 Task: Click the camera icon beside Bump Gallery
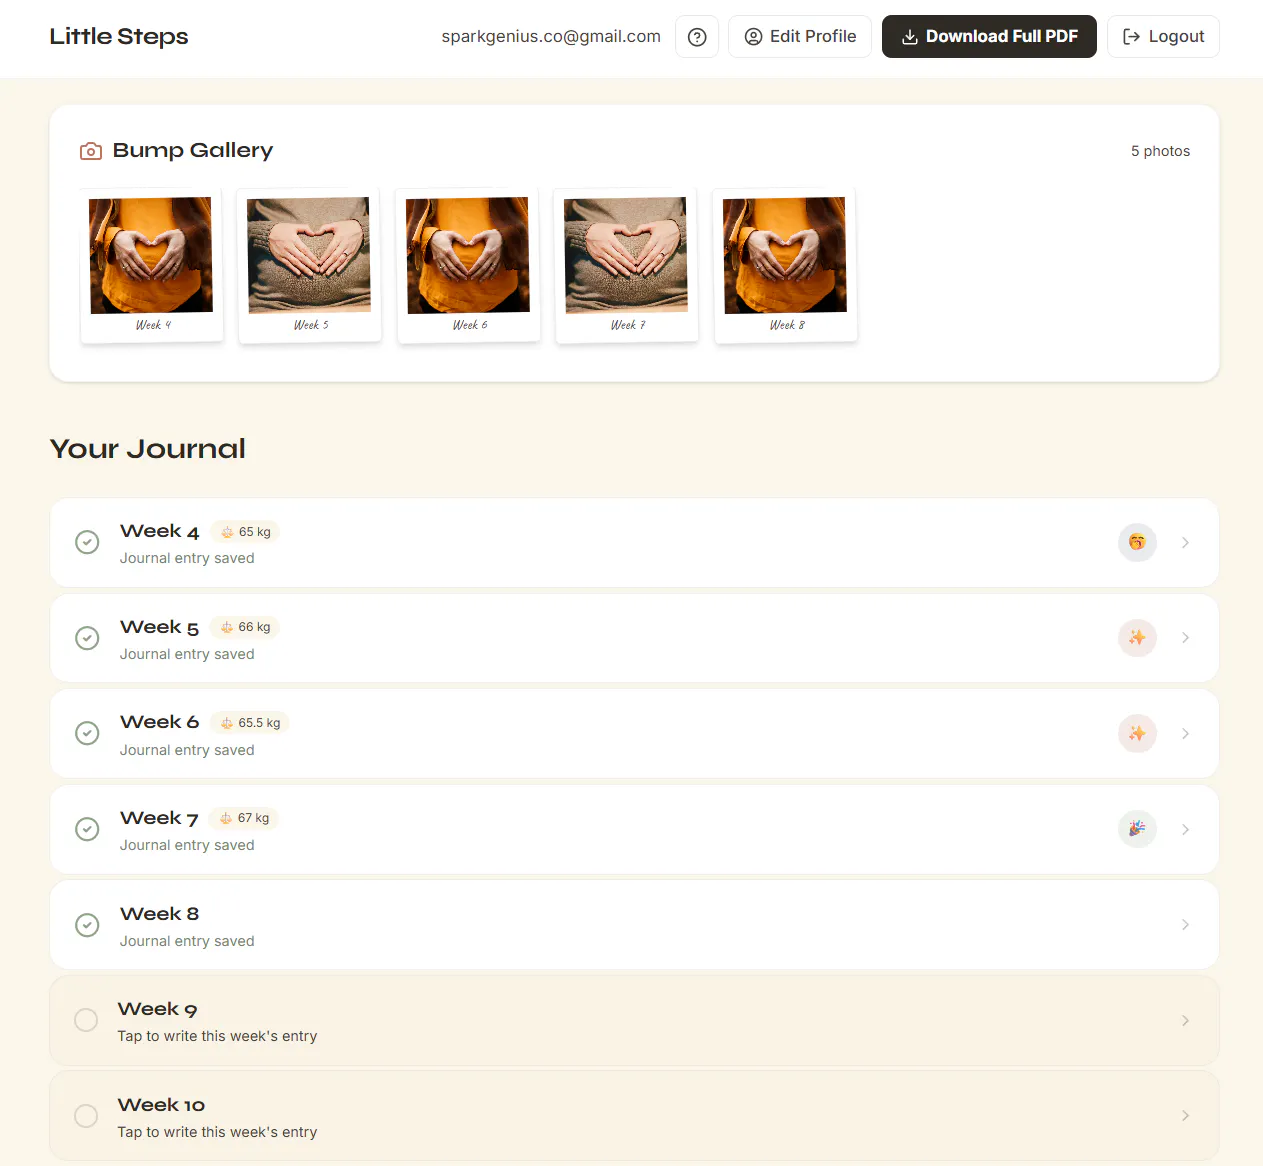tap(91, 151)
